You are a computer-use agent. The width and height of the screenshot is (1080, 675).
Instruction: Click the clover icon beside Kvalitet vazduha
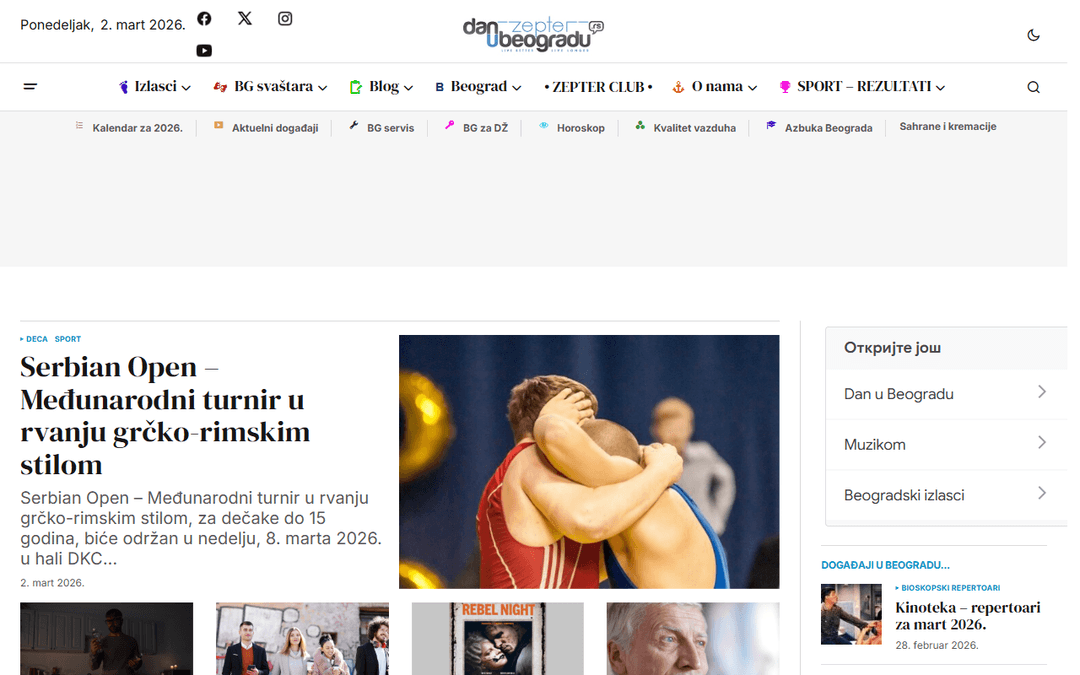point(640,125)
